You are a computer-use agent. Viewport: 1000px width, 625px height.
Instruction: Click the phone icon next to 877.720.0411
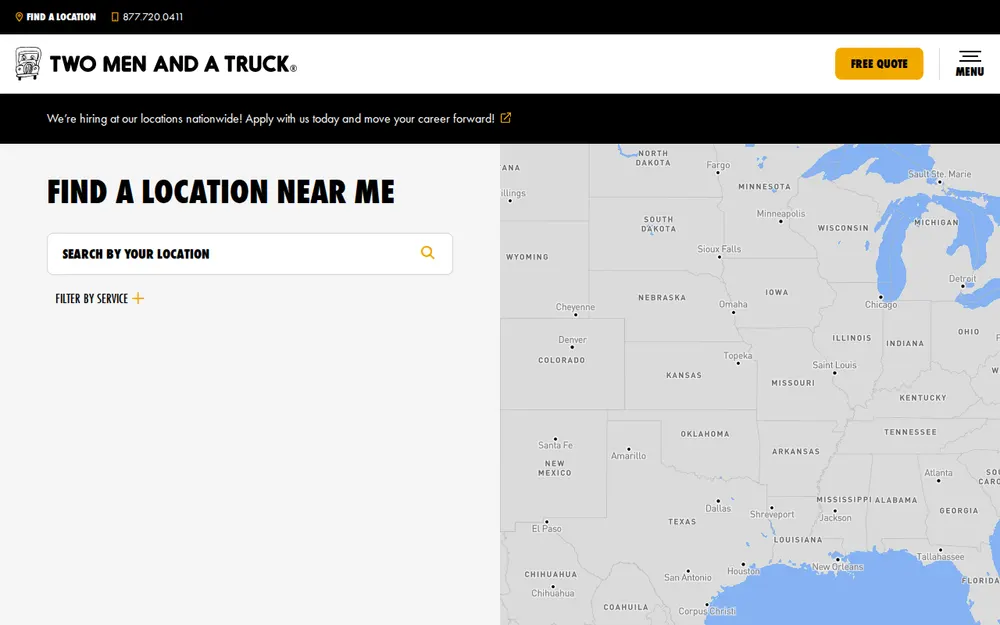115,17
